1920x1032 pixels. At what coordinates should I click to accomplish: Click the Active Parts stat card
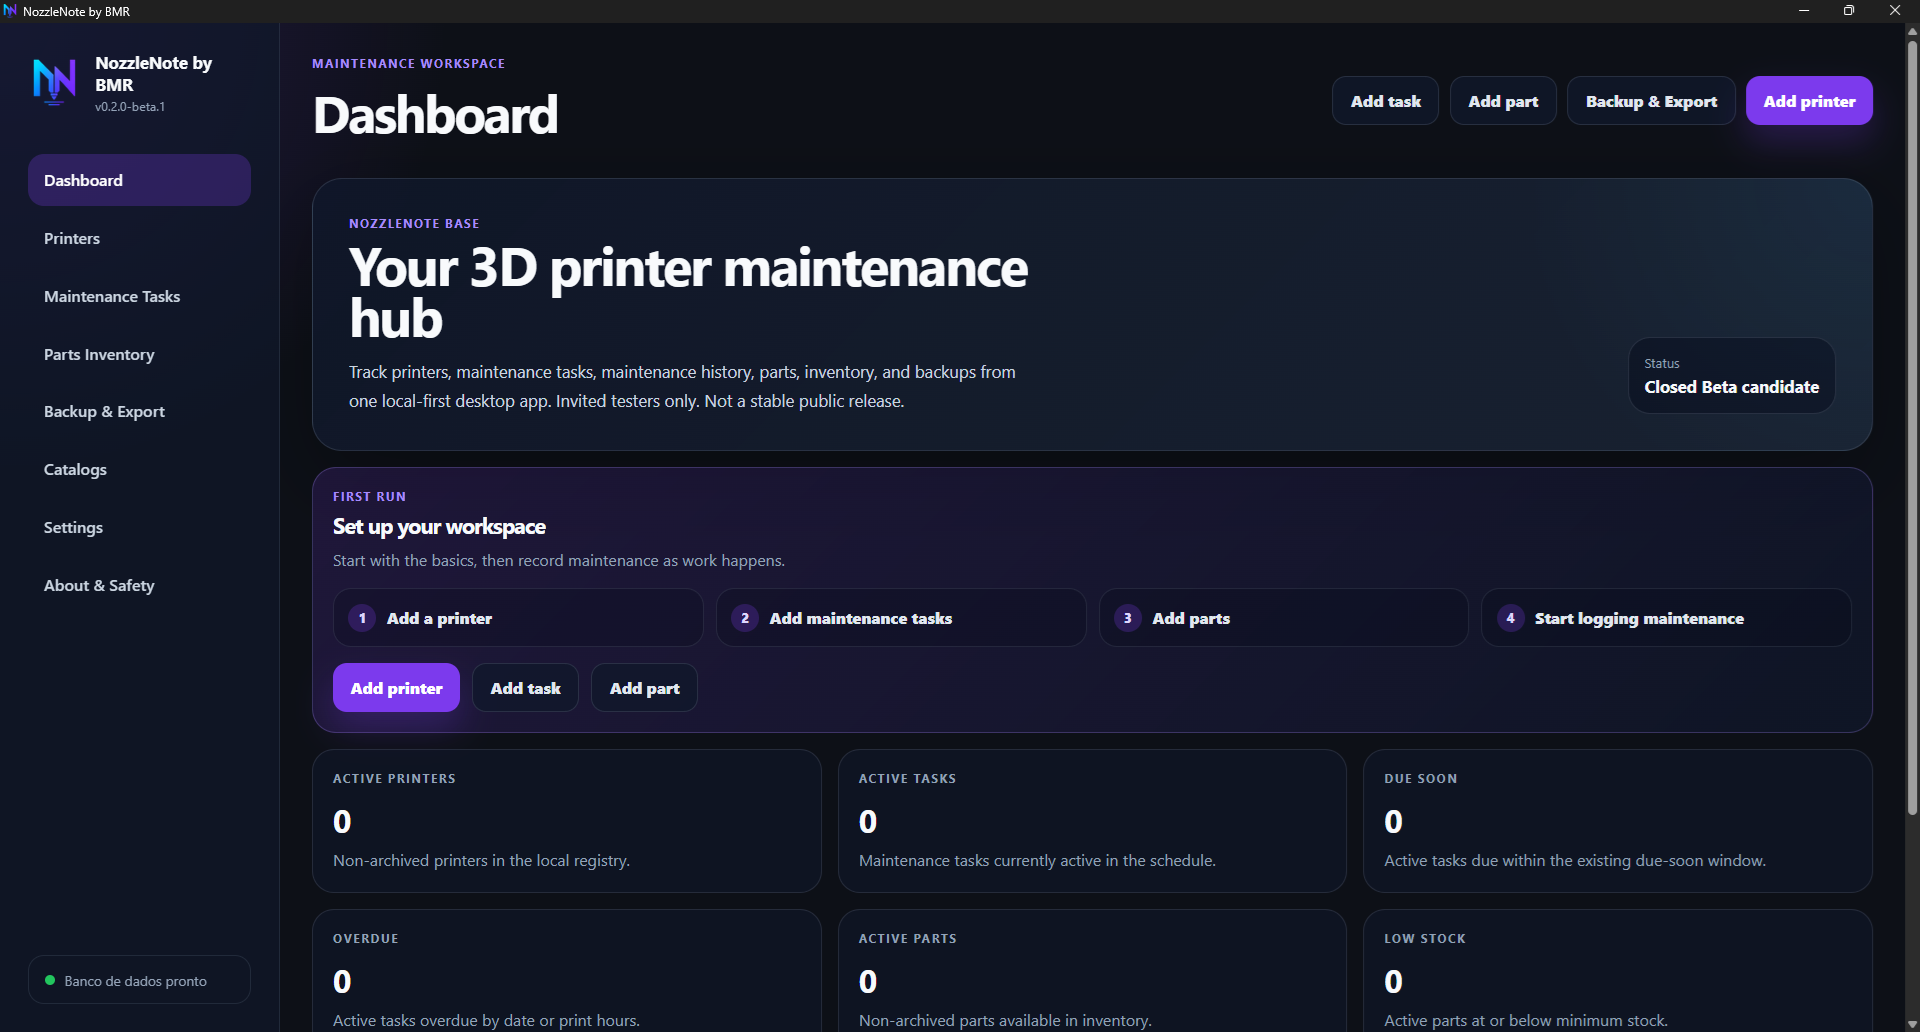click(1092, 971)
